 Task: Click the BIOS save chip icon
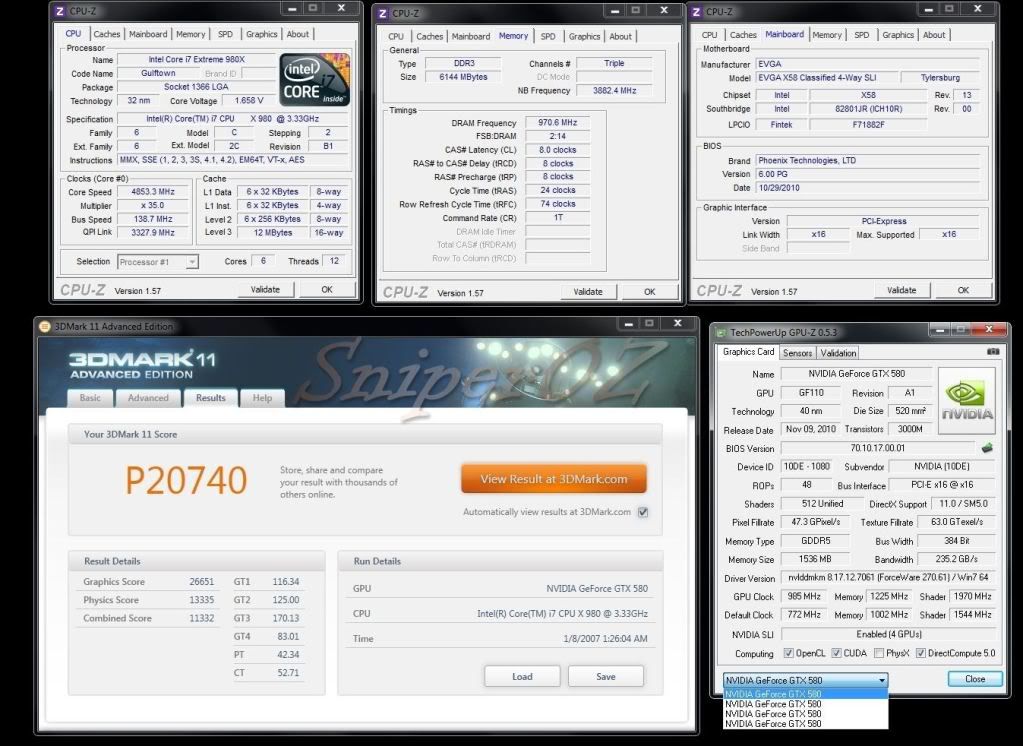pos(987,448)
